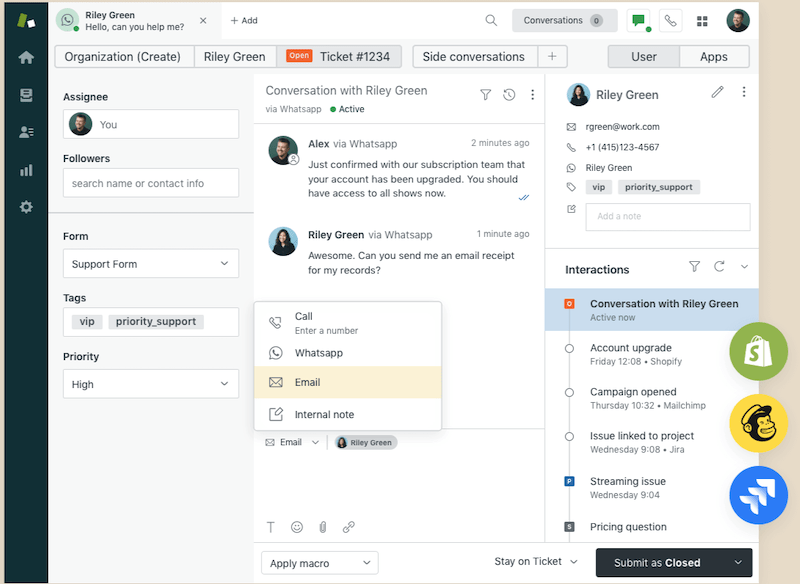Expand the Apply macro dropdown
Image resolution: width=800 pixels, height=584 pixels.
[x=319, y=563]
